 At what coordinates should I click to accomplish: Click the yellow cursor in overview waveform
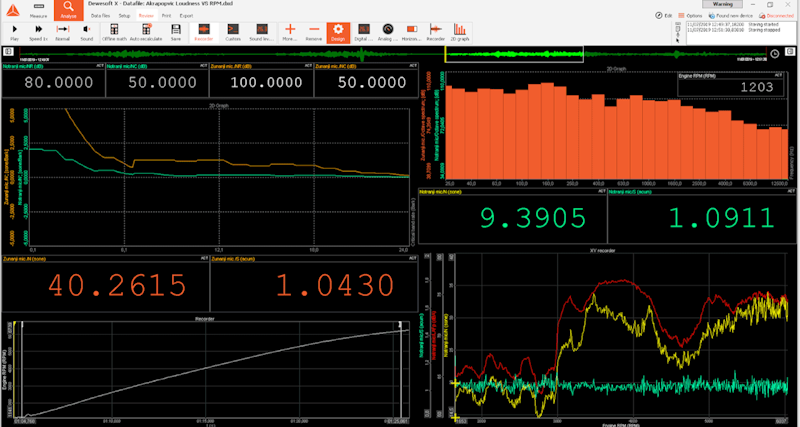tap(445, 54)
